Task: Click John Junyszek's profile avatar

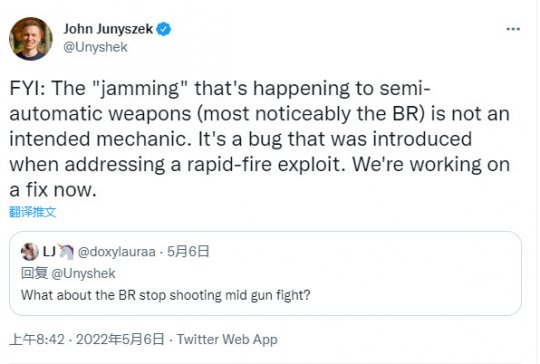Action: (31, 39)
